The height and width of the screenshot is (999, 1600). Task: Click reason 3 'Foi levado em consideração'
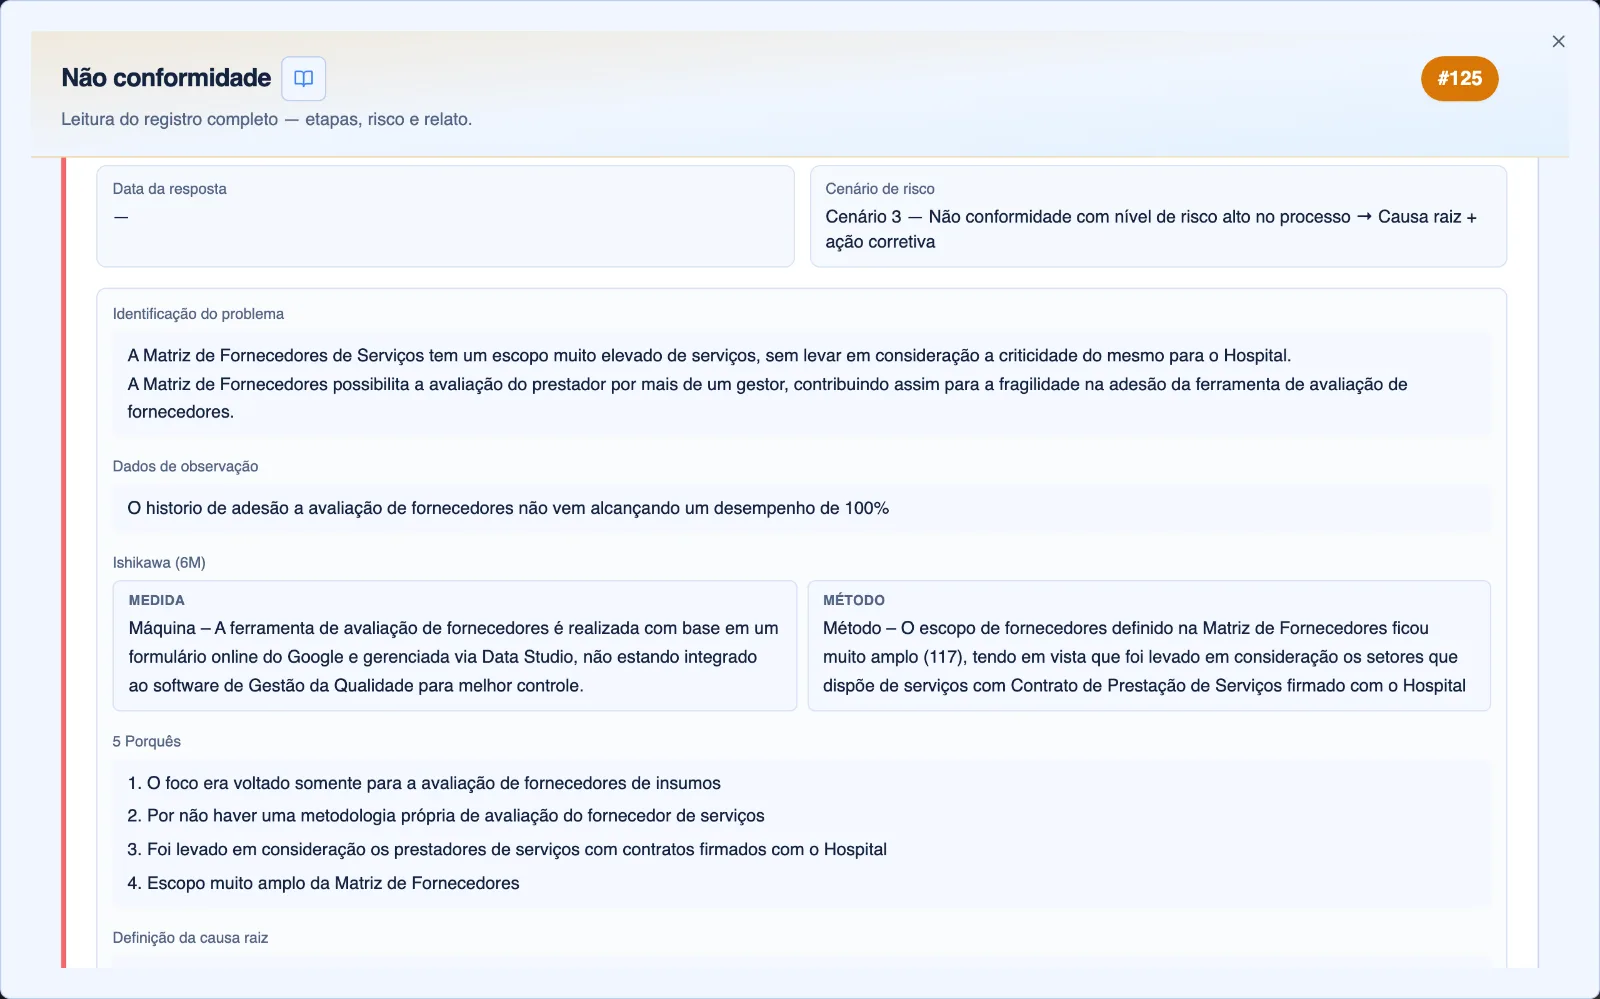(507, 849)
